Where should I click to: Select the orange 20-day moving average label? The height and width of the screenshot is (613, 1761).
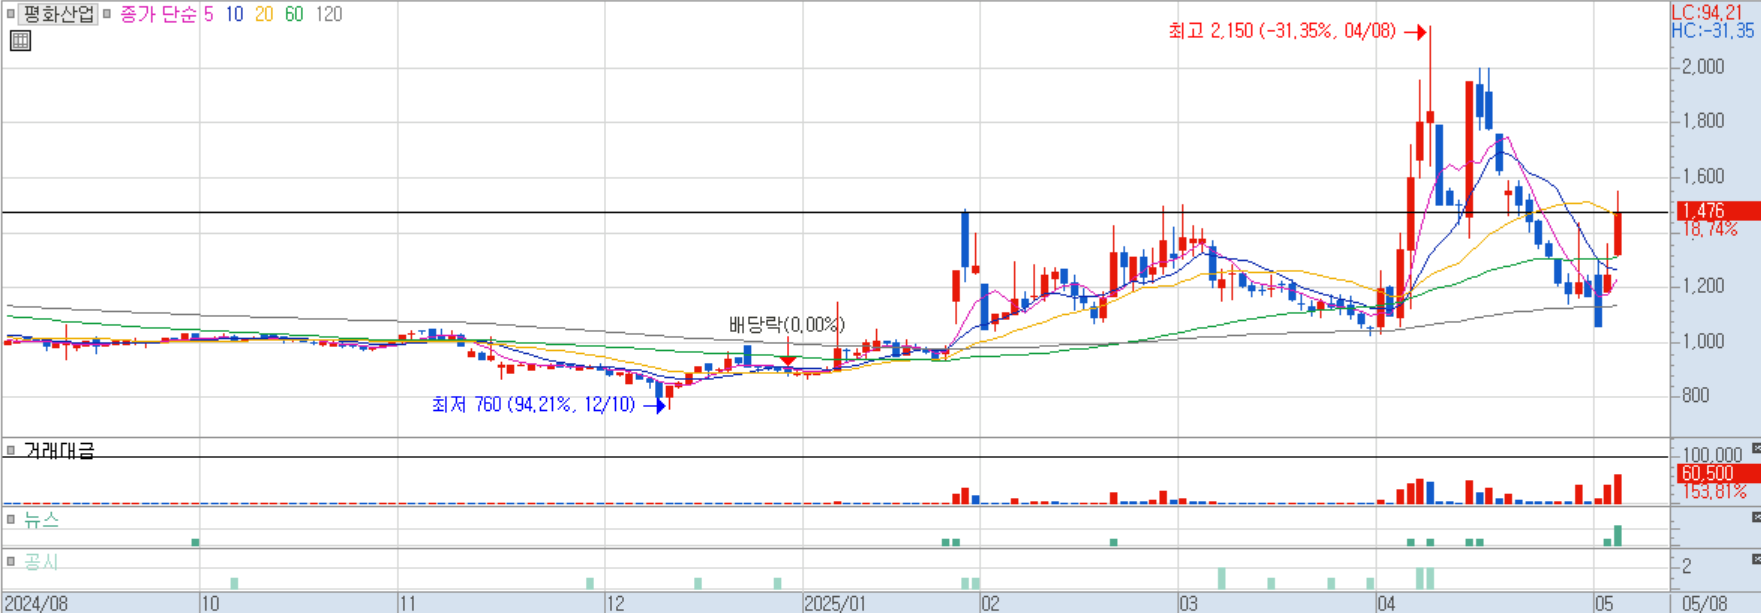point(264,14)
